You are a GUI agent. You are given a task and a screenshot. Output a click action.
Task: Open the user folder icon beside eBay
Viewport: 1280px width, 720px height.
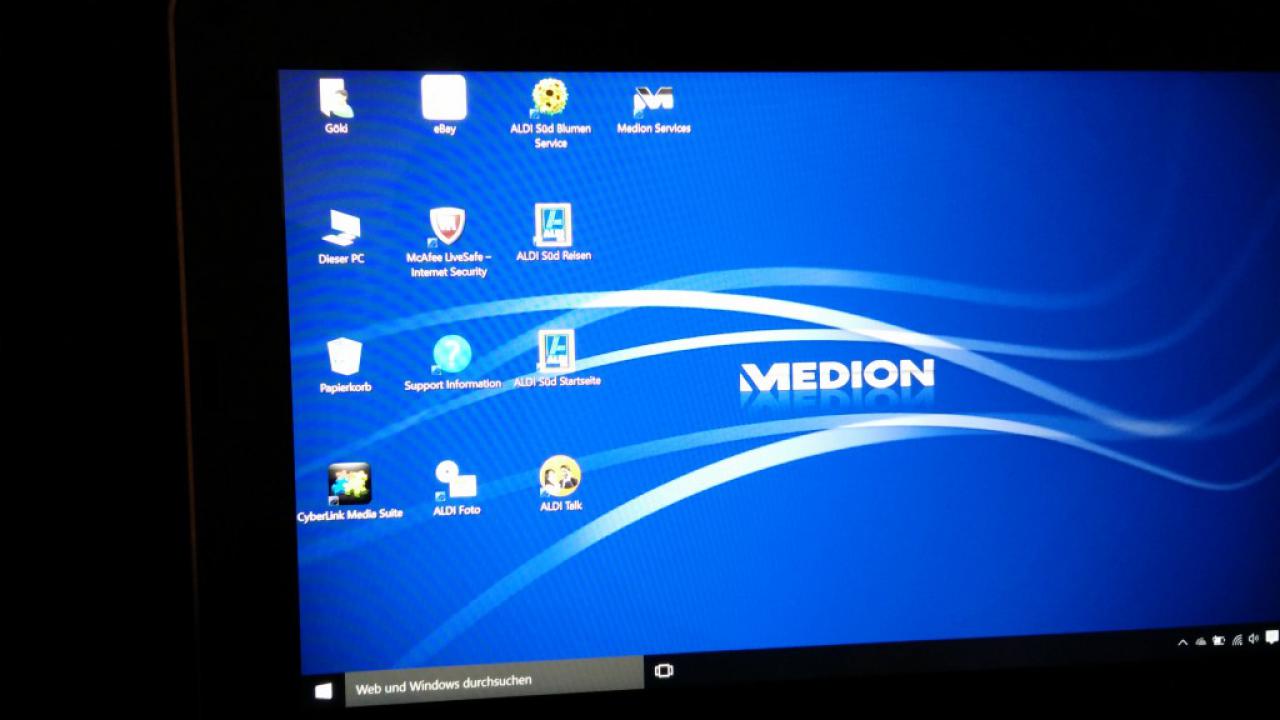(x=336, y=106)
